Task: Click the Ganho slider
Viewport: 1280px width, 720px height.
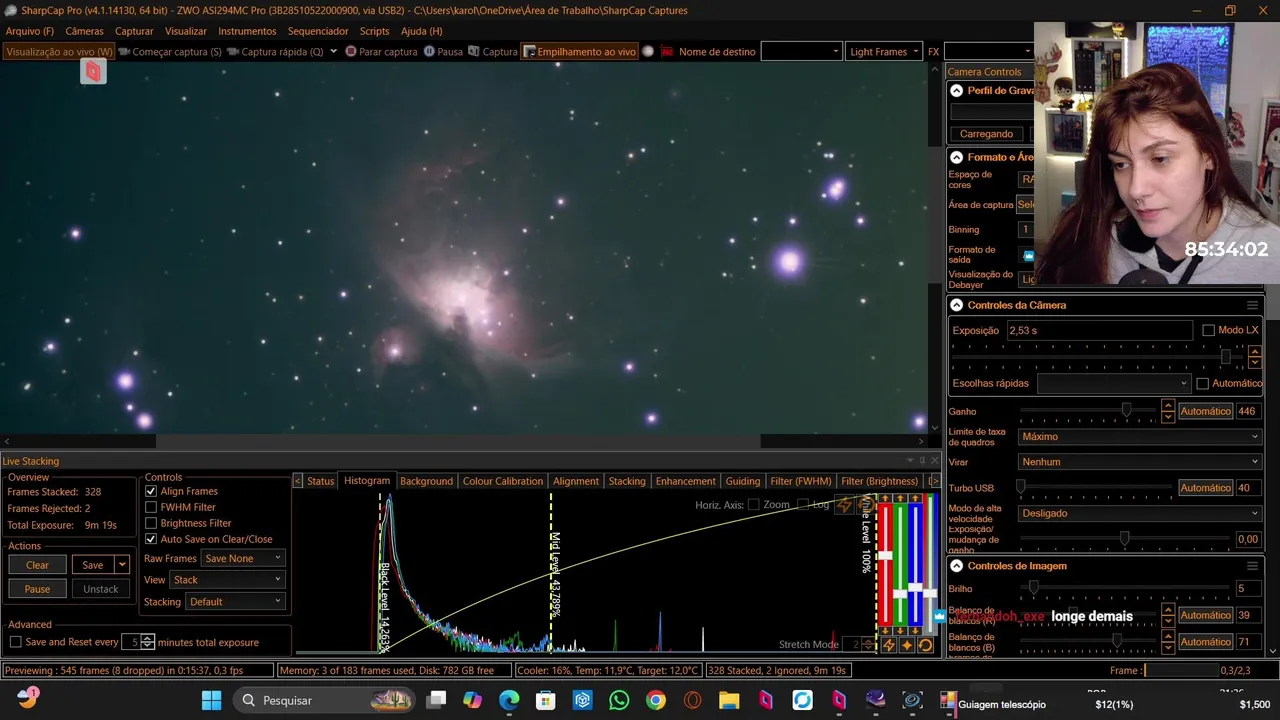Action: click(1088, 411)
